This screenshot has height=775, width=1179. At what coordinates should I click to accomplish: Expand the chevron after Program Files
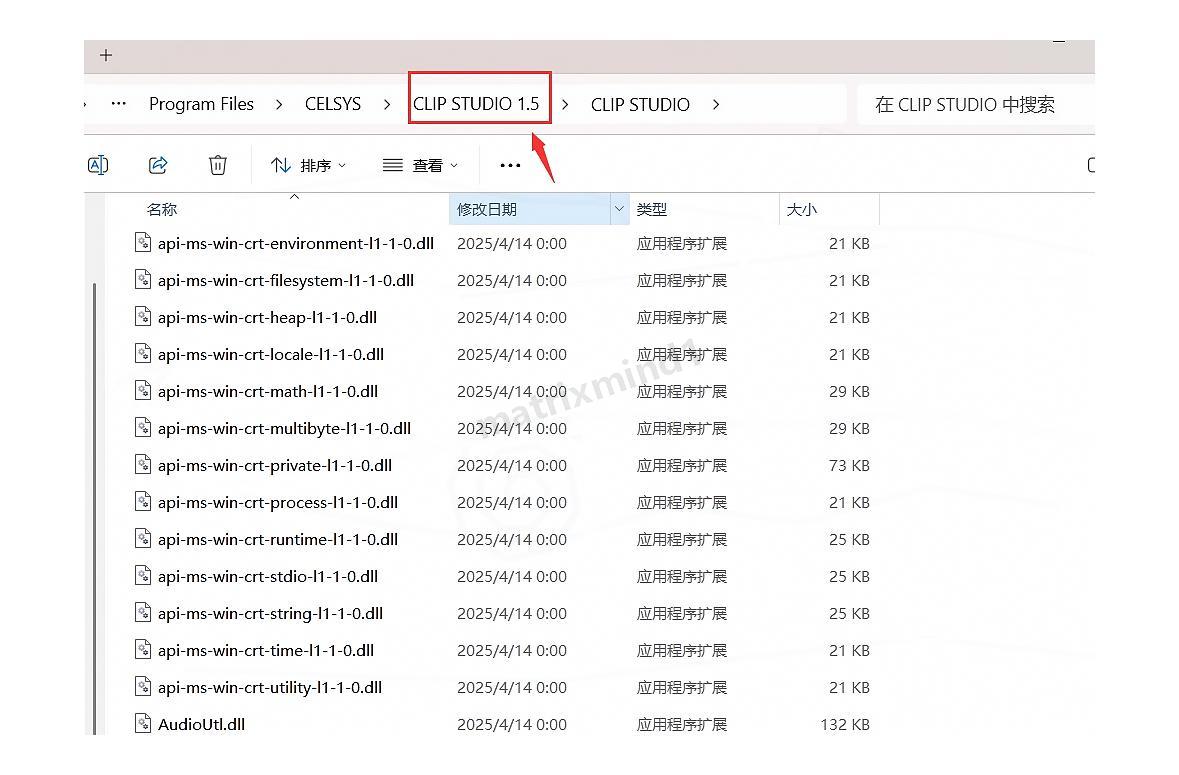click(x=279, y=104)
